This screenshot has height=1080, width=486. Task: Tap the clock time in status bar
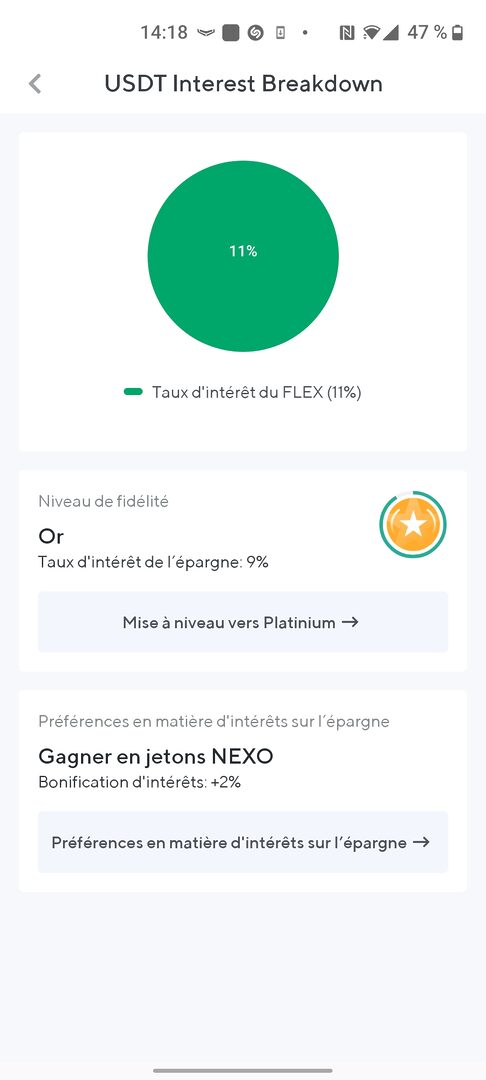[164, 32]
